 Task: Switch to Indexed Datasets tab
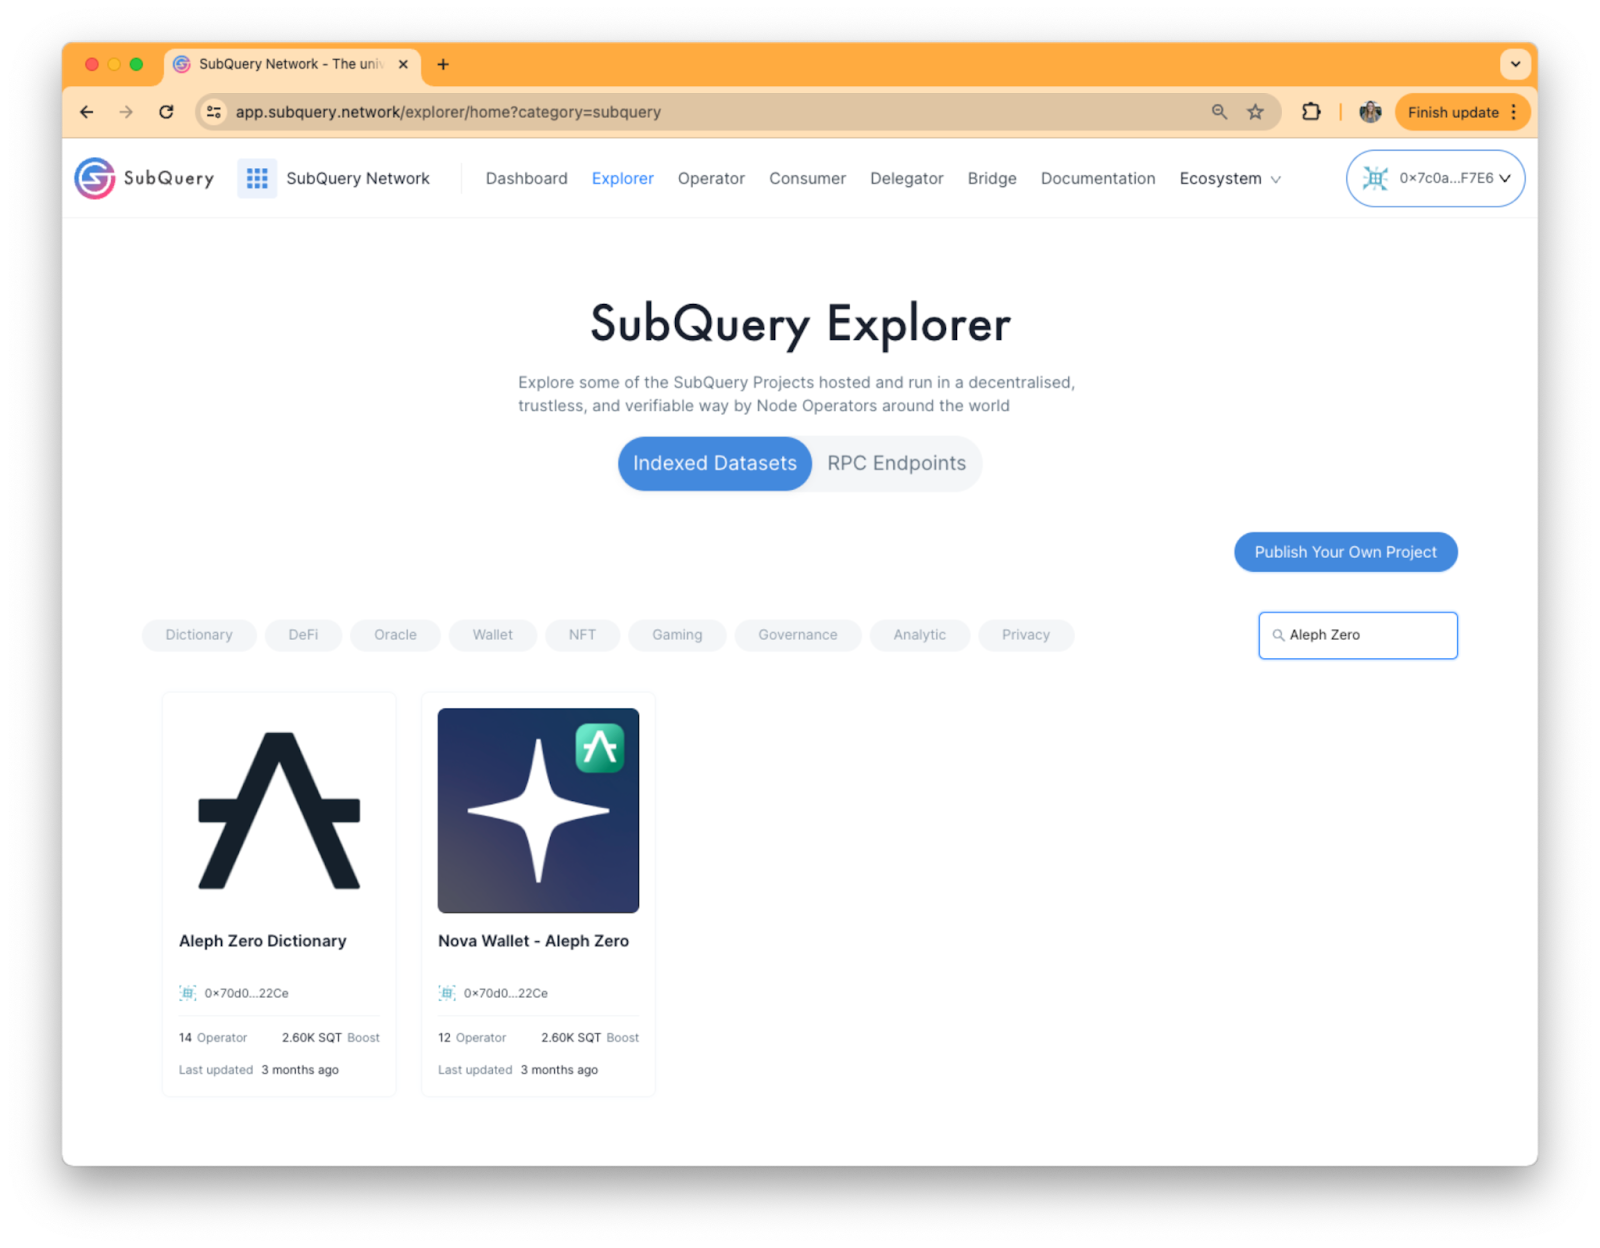coord(715,463)
